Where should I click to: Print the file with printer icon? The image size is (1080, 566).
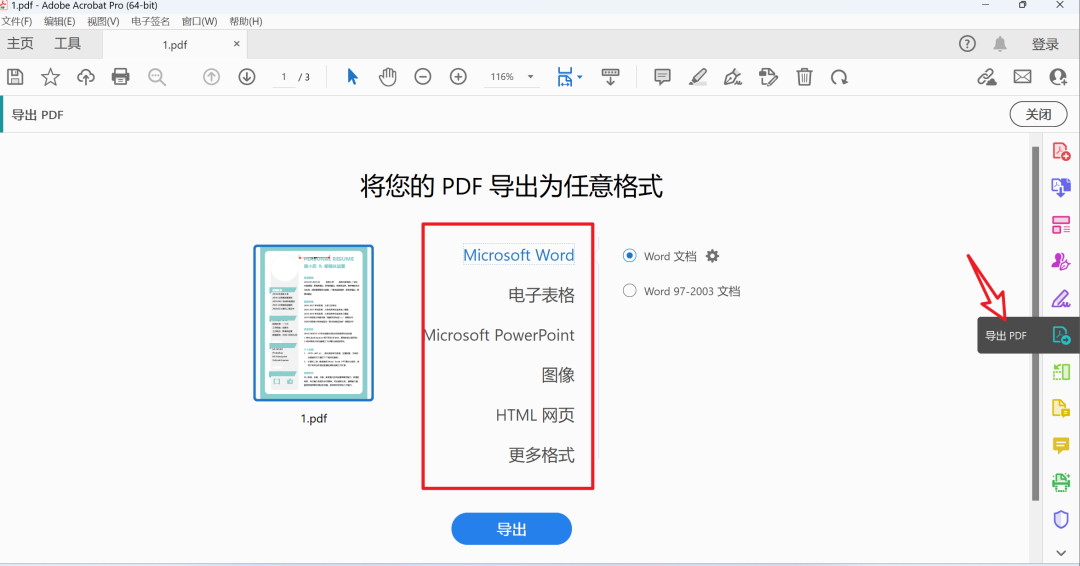(121, 77)
